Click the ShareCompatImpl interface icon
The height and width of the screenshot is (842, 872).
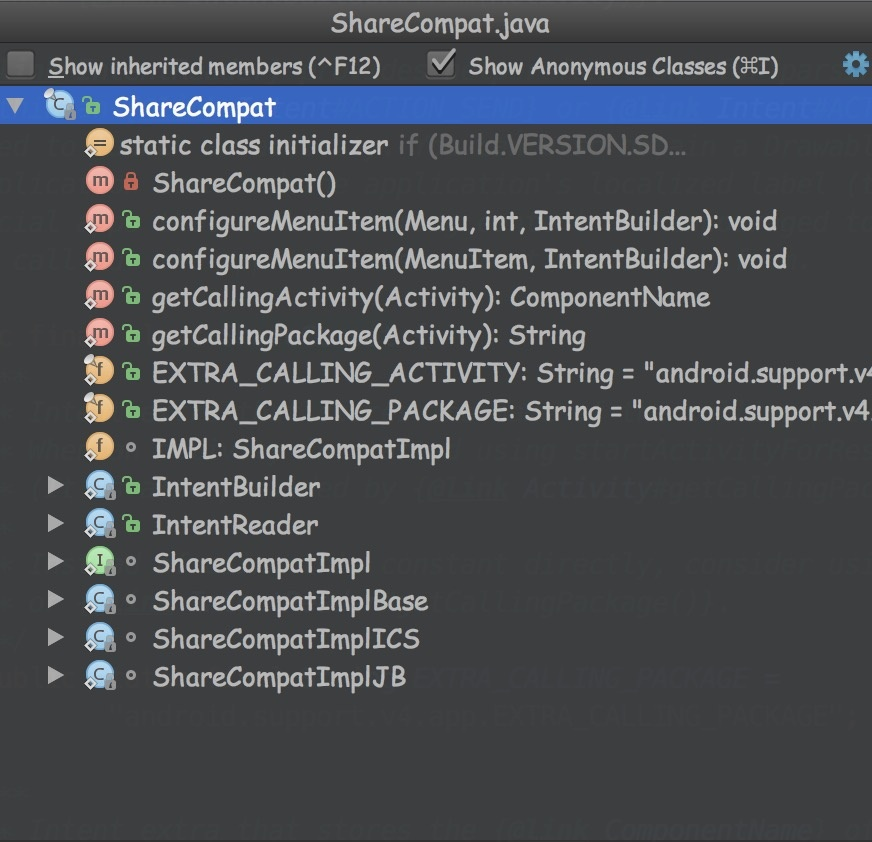100,561
